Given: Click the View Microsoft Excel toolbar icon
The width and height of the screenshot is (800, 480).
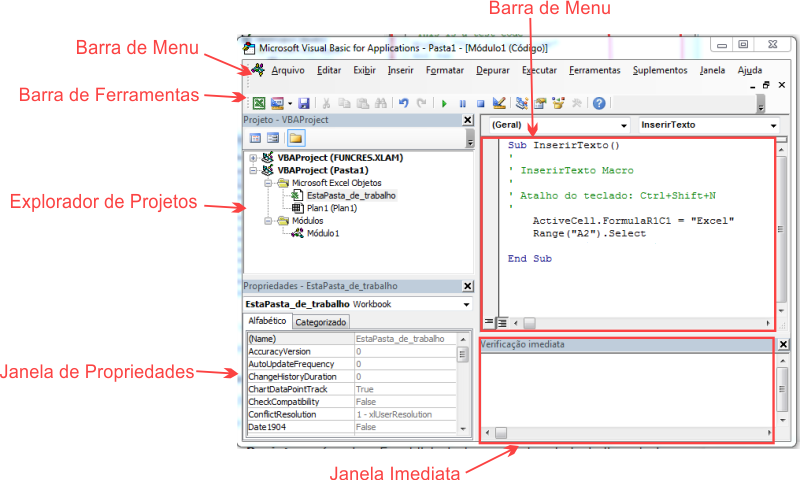Looking at the screenshot, I should tap(258, 103).
